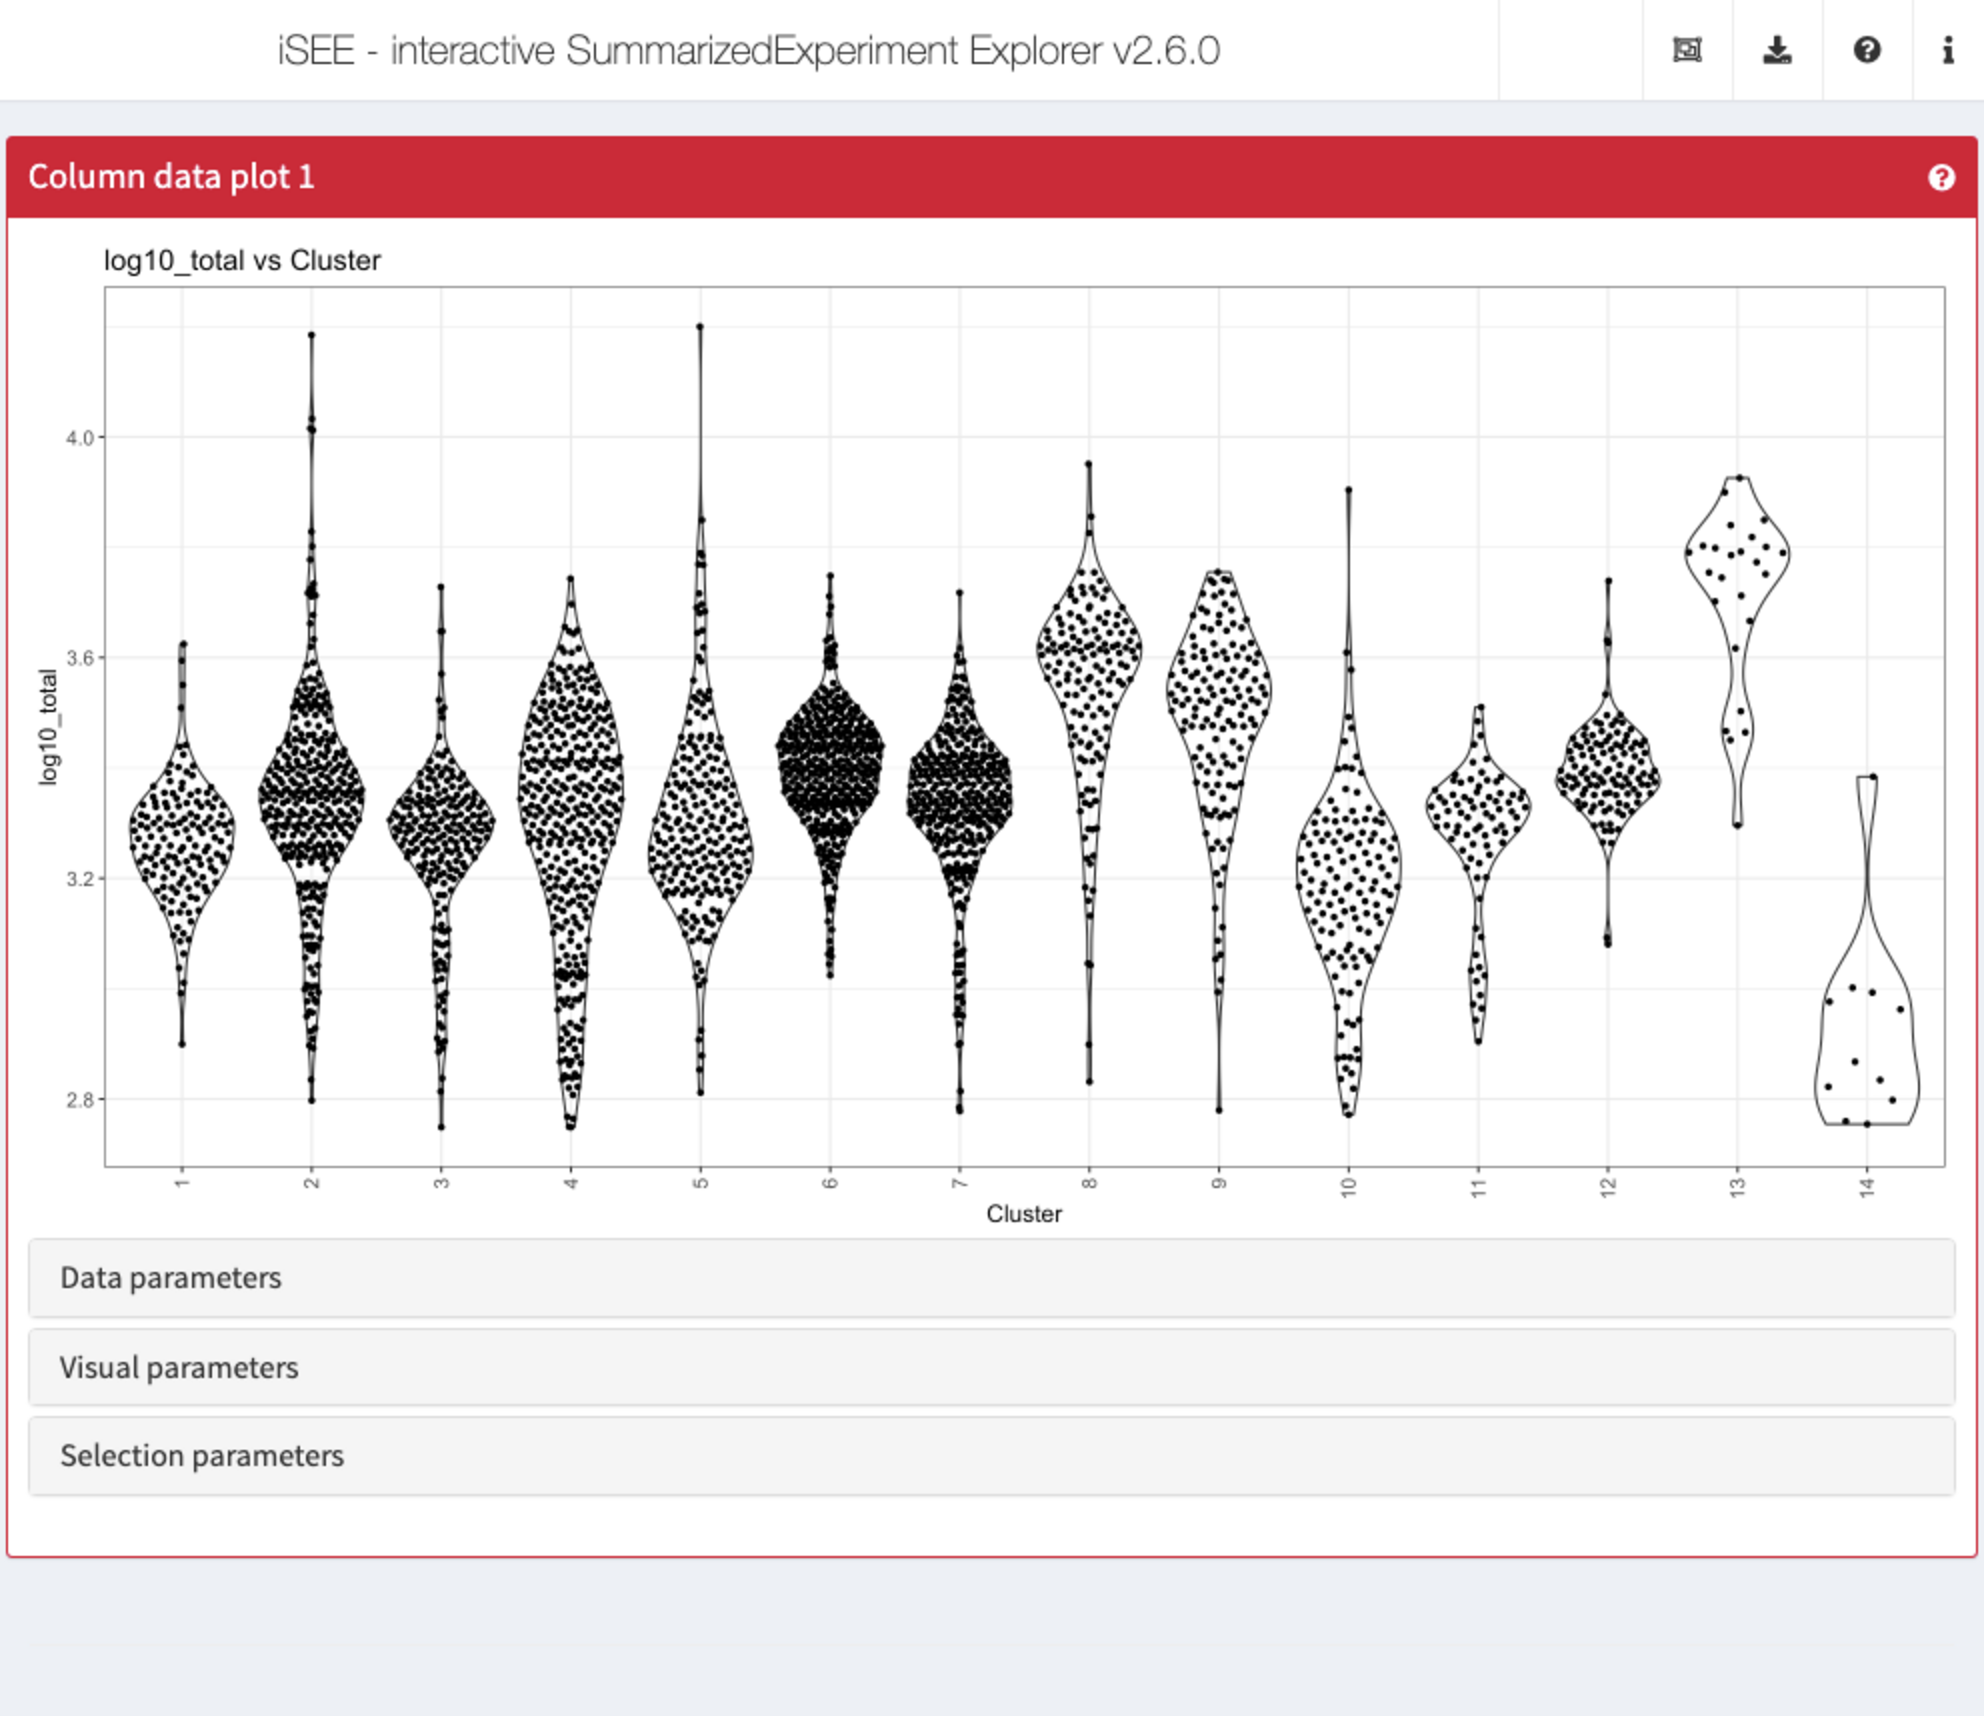The image size is (1984, 1716).
Task: Click the topmost point in cluster 5
Action: click(x=700, y=326)
